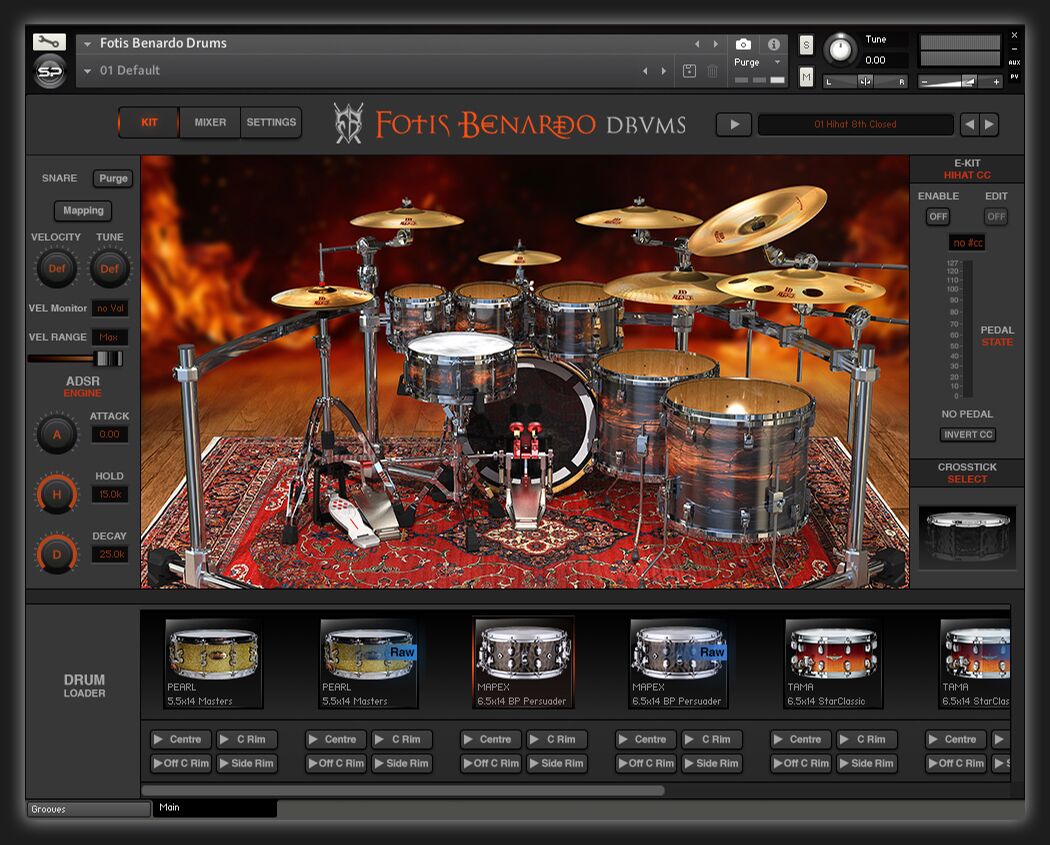Click the snare Mapping button
The height and width of the screenshot is (845, 1050).
pyautogui.click(x=83, y=211)
